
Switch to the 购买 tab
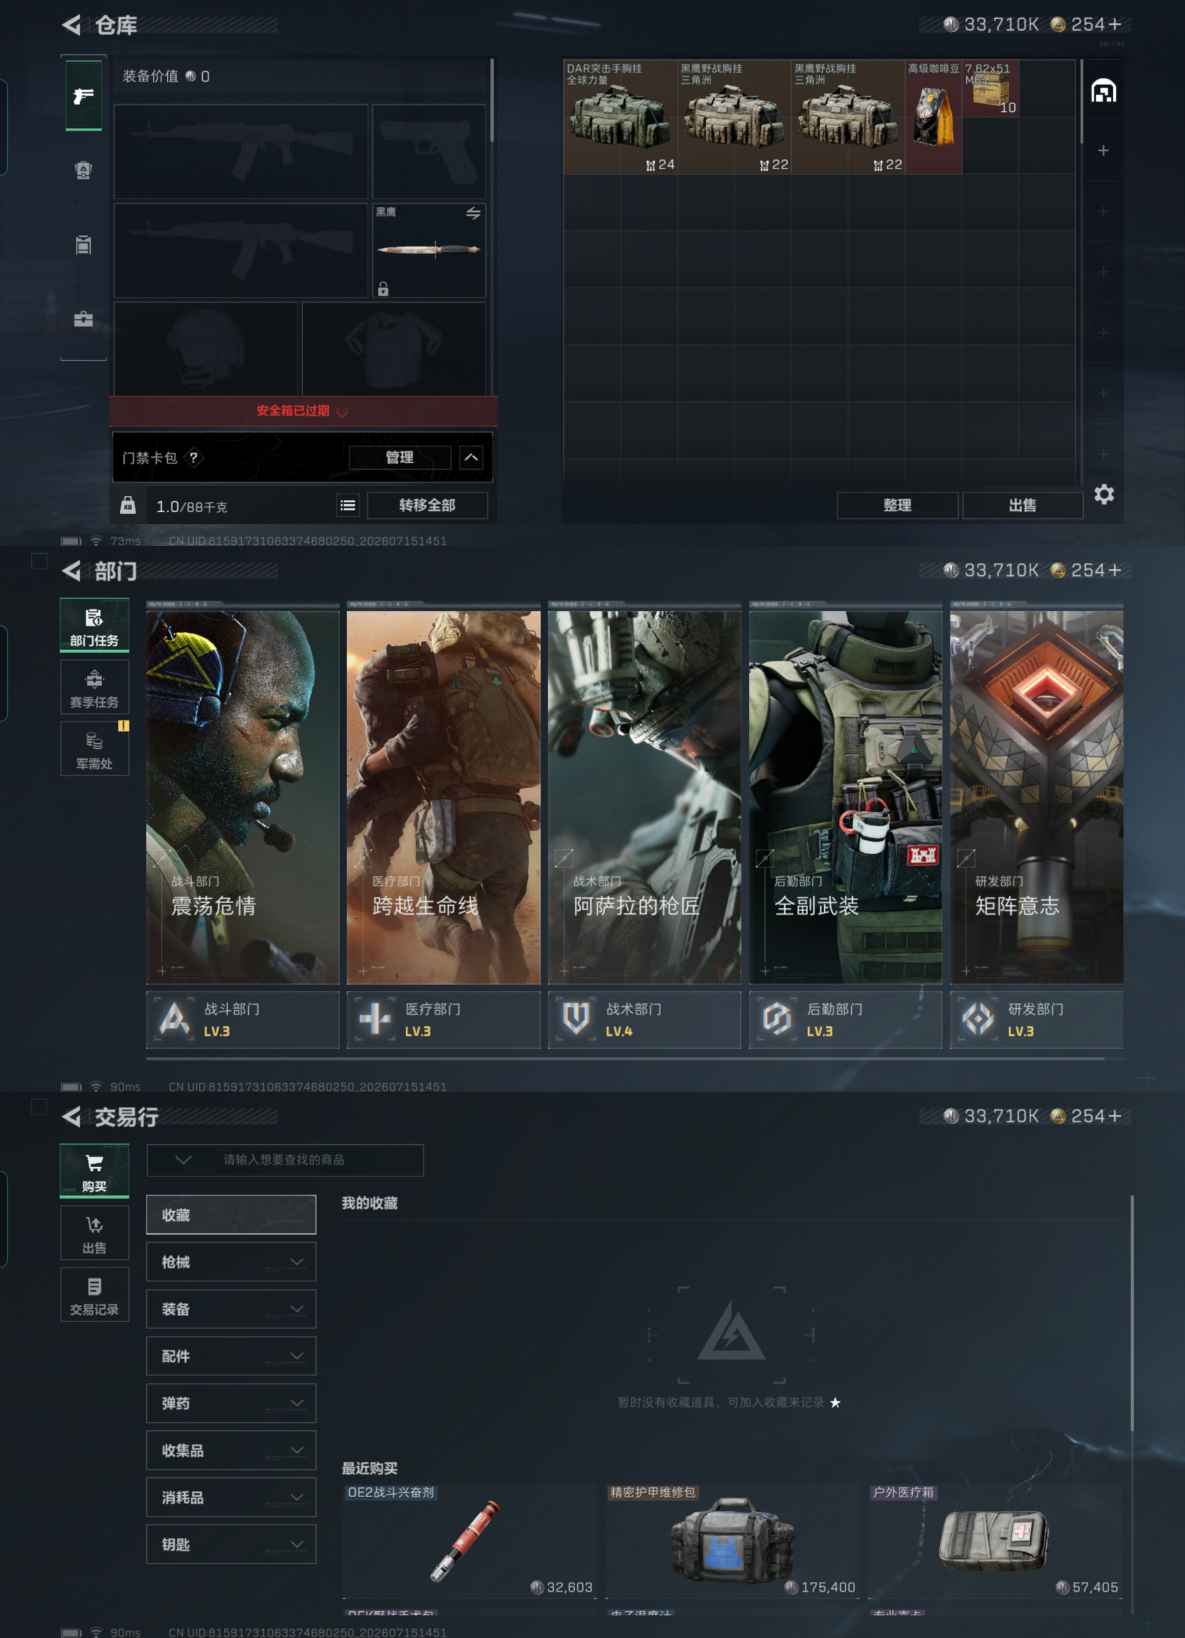coord(94,1172)
